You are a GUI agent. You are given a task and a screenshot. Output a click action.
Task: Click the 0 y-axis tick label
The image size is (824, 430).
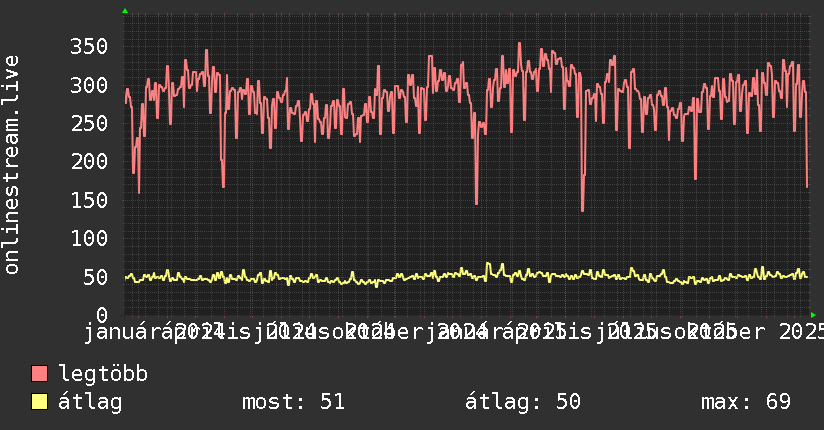tap(102, 315)
